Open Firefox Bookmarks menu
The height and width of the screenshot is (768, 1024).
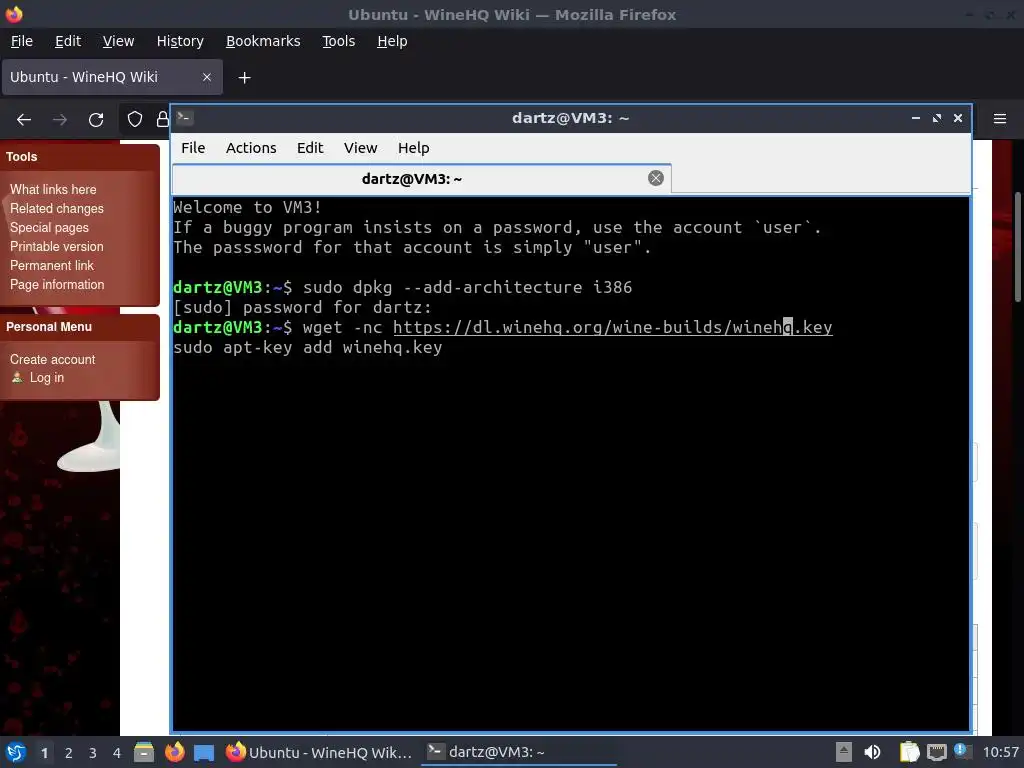(x=263, y=41)
